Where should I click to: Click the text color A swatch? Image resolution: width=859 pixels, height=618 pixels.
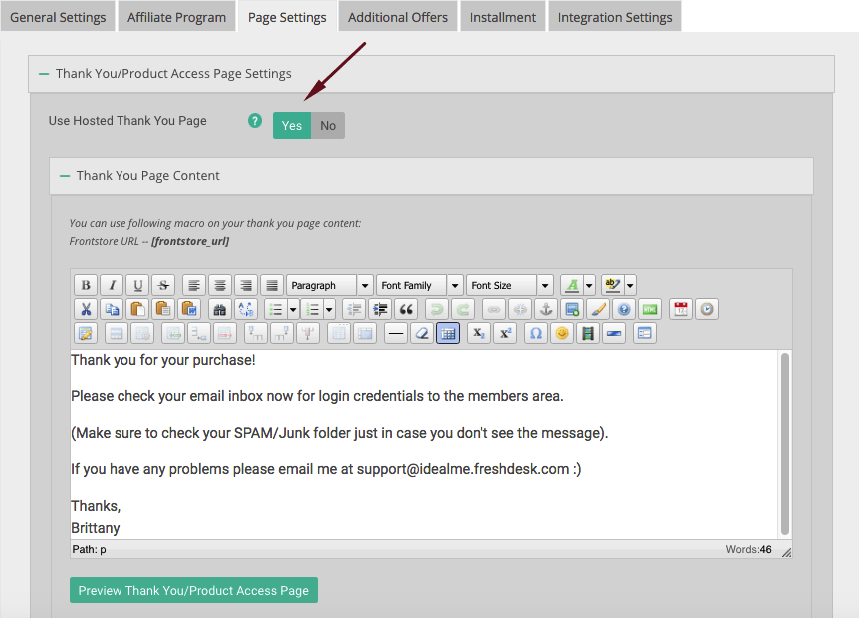tap(572, 285)
